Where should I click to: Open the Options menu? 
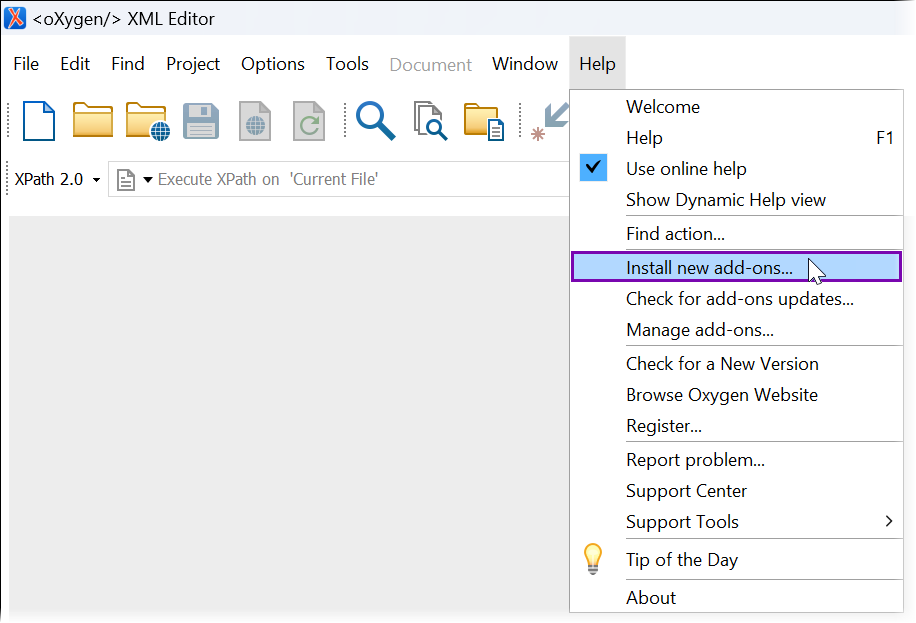(272, 64)
